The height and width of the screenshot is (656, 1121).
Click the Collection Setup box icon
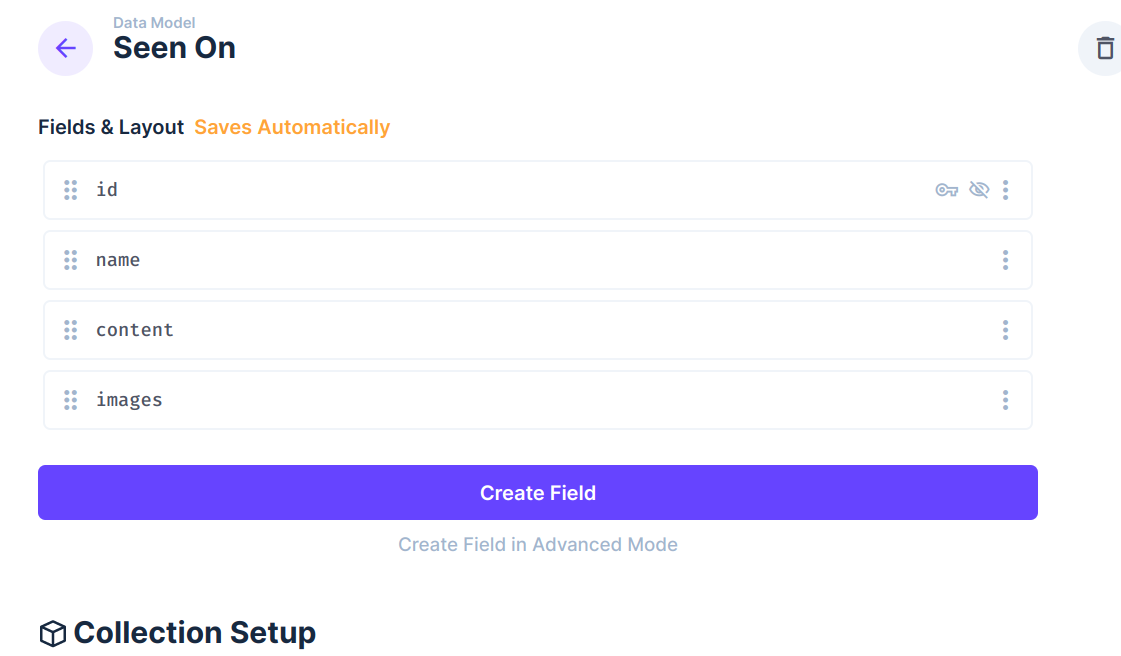coord(51,632)
